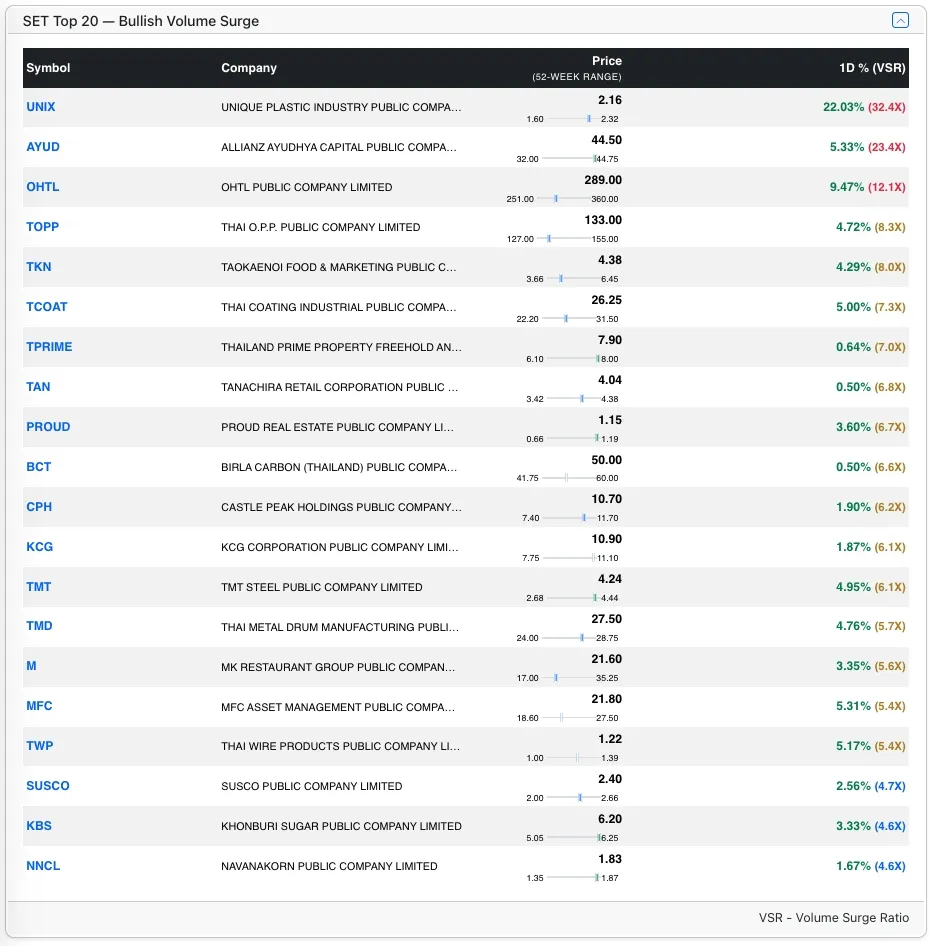Click AYUD change 5.33% (23.4X)
Image resolution: width=934 pixels, height=946 pixels.
[x=867, y=147]
